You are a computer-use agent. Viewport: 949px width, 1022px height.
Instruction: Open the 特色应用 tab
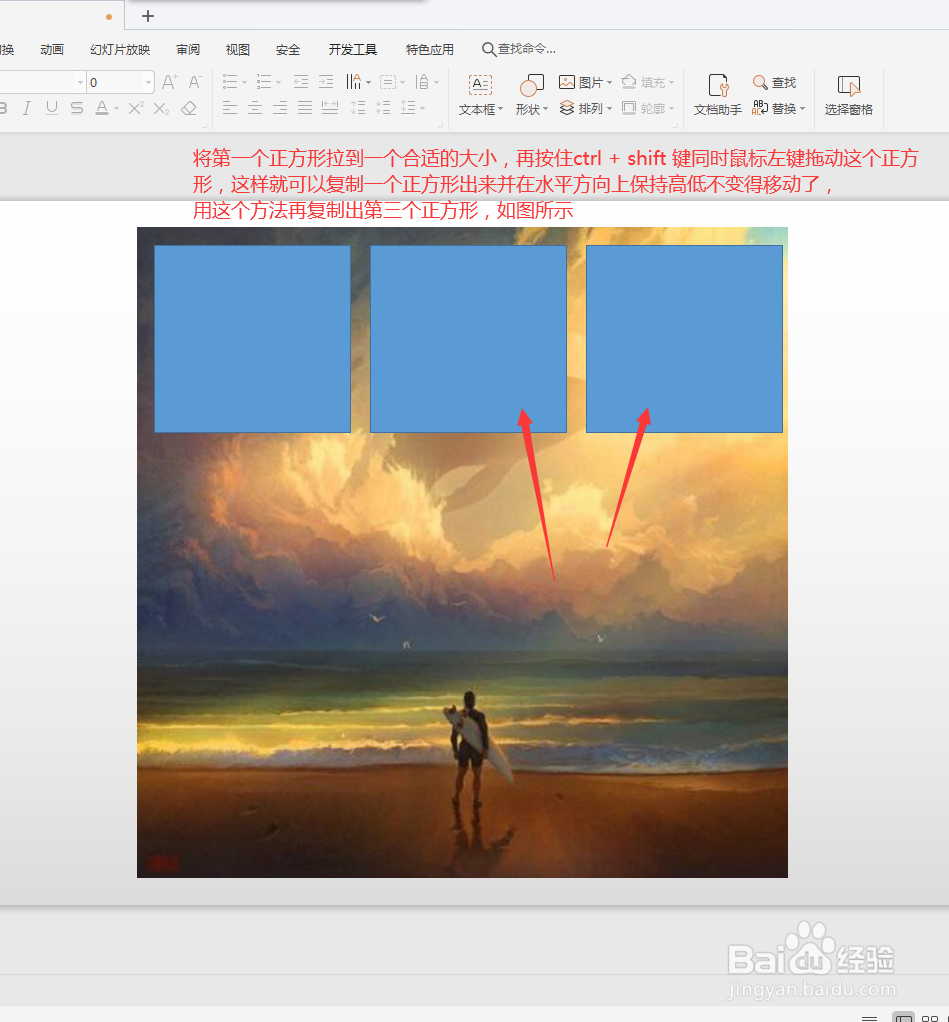click(x=430, y=50)
